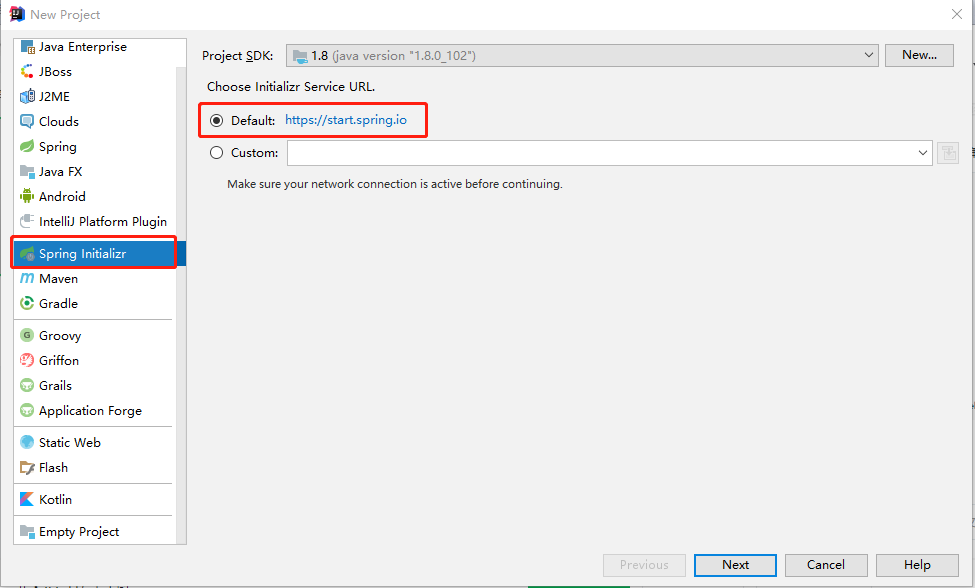Image resolution: width=975 pixels, height=588 pixels.
Task: Click the Griffon red icon
Action: (x=27, y=361)
